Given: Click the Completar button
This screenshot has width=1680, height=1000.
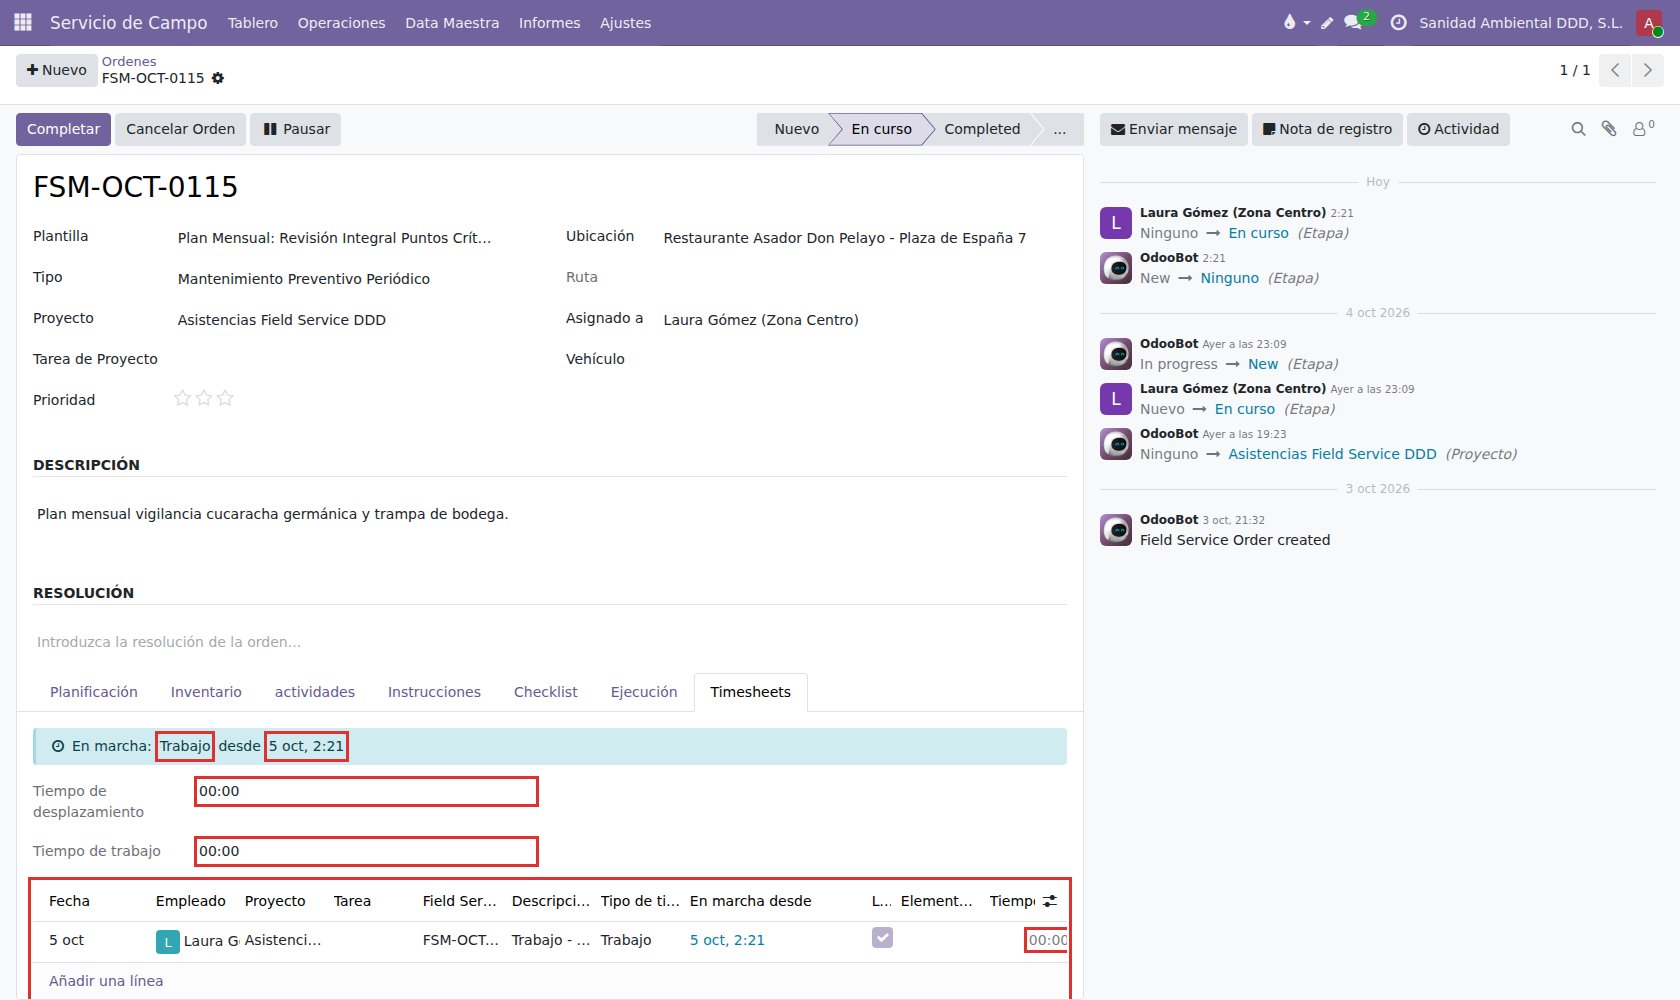Looking at the screenshot, I should pyautogui.click(x=63, y=129).
